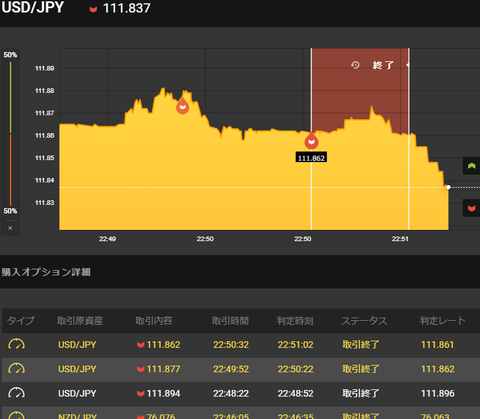480x419 pixels.
Task: Click the trade time 22:48:22
Action: point(231,393)
